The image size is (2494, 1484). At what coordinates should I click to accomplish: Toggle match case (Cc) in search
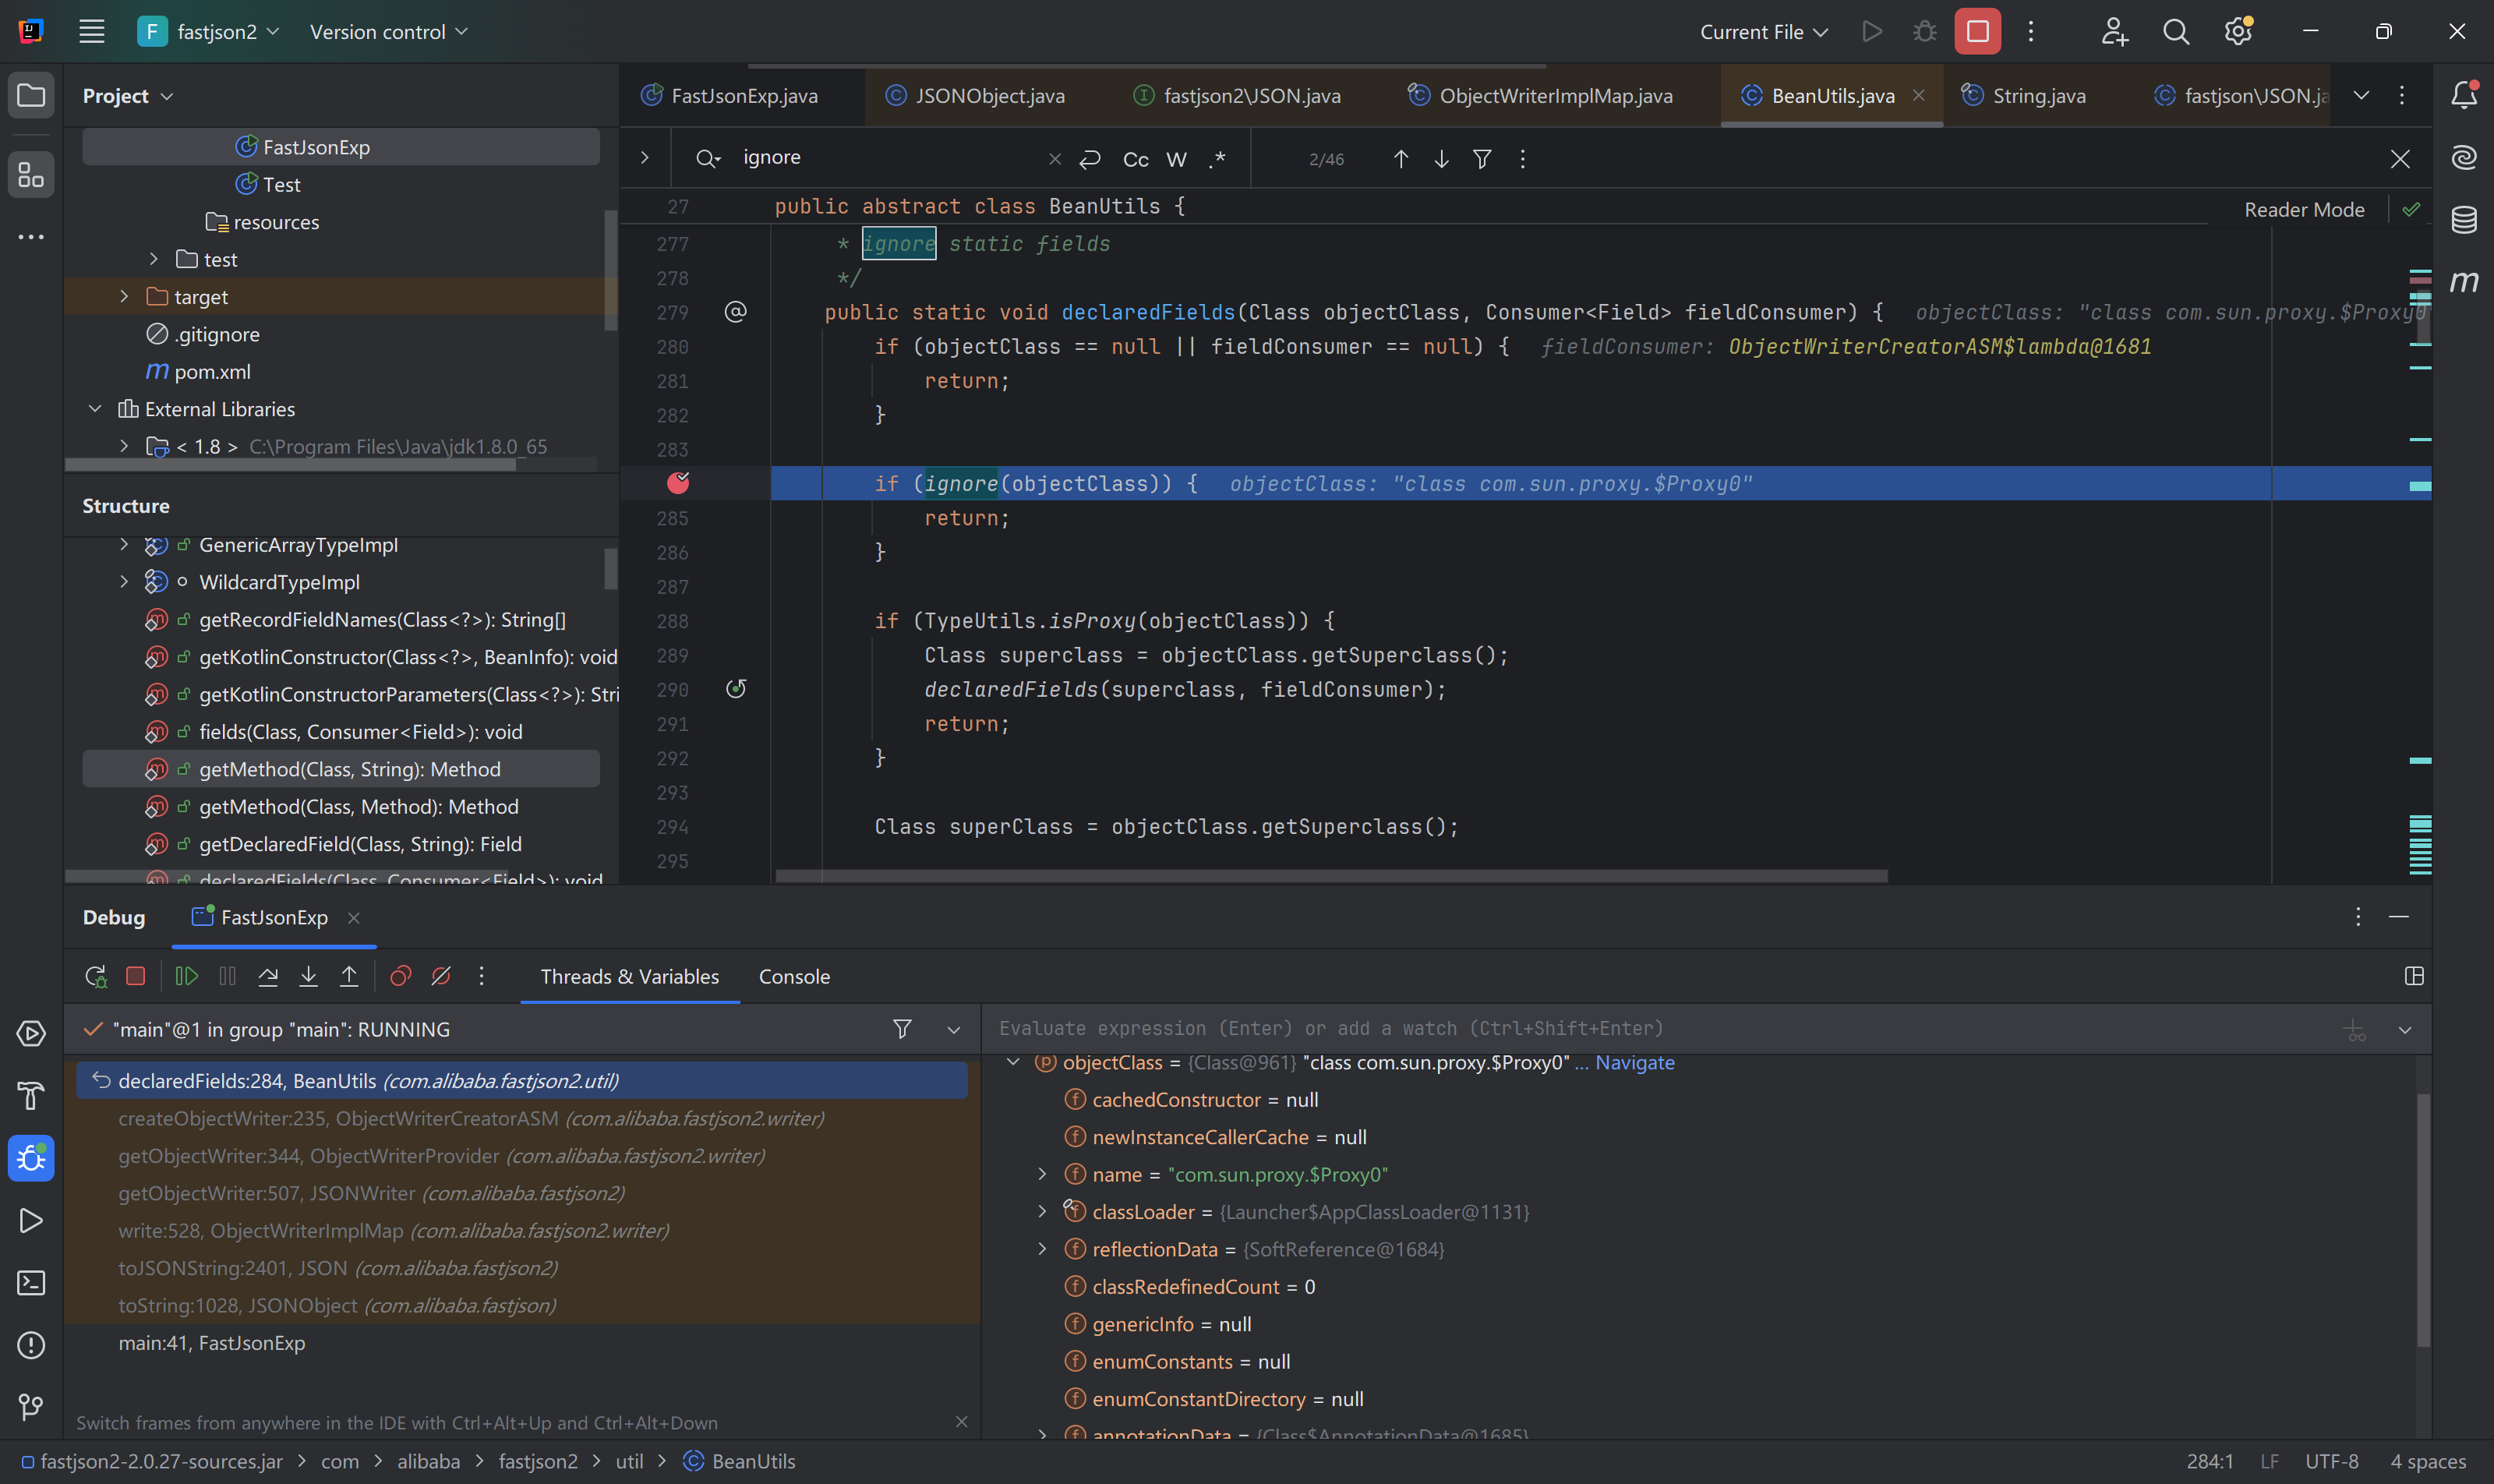(x=1136, y=160)
